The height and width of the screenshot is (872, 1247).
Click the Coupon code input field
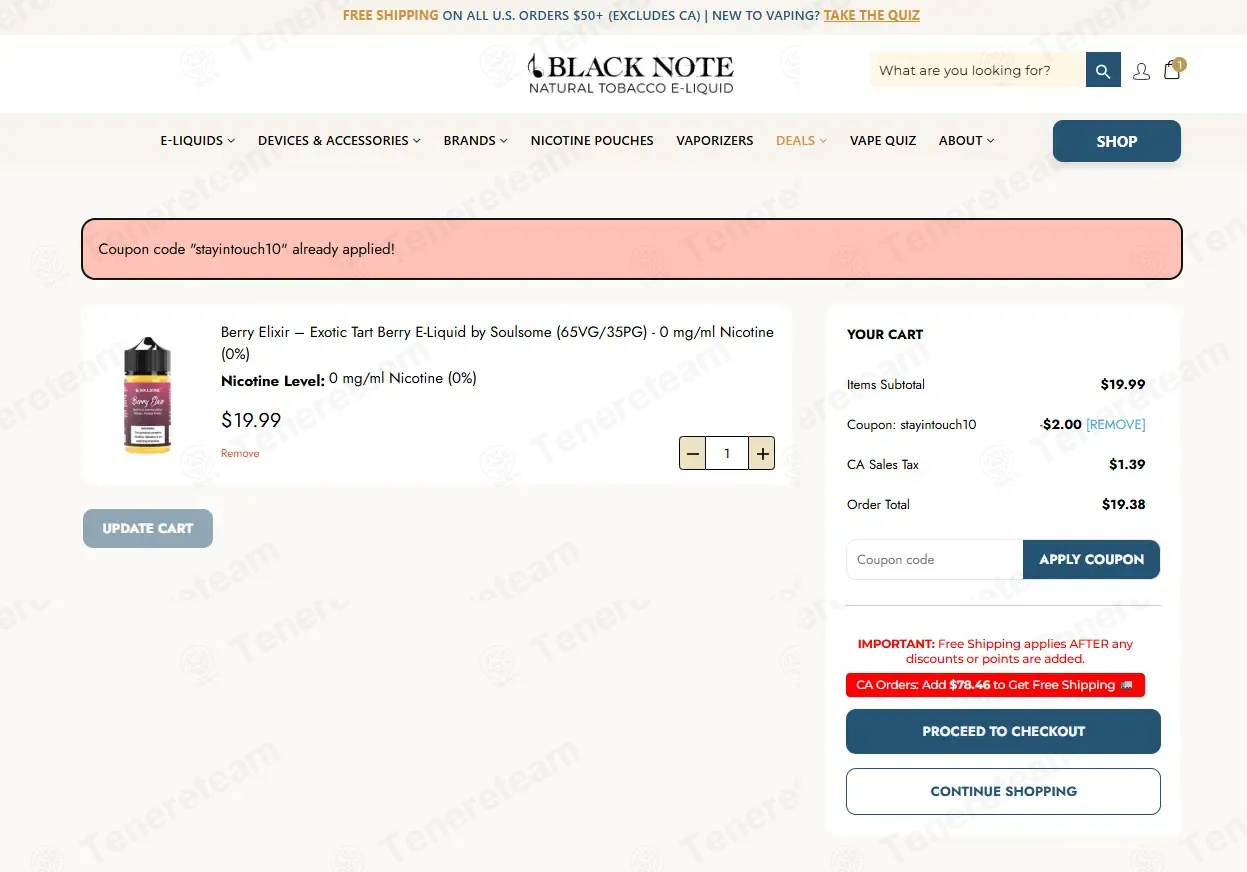pos(935,560)
